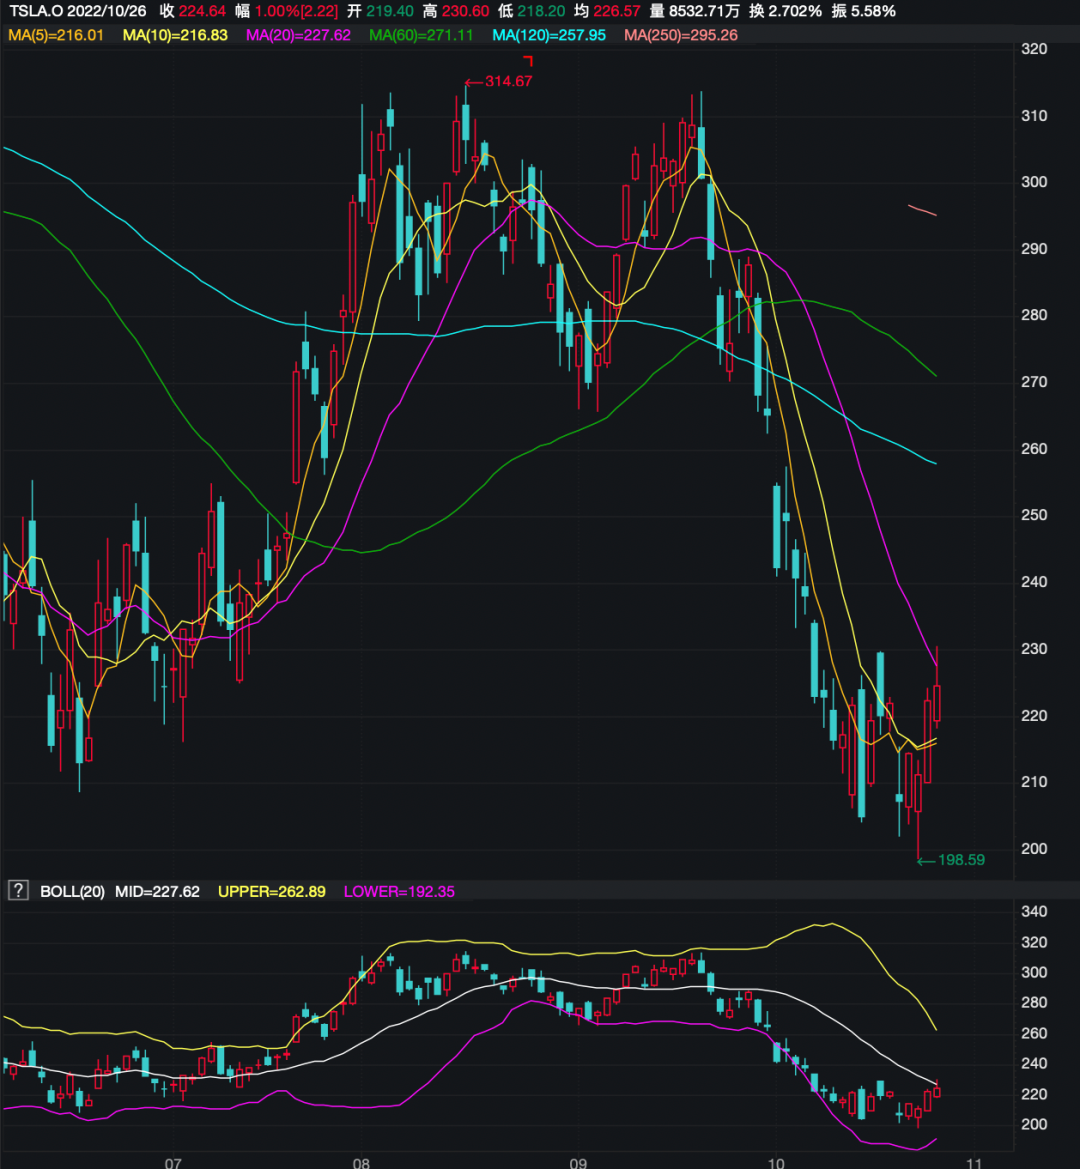The width and height of the screenshot is (1080, 1169).
Task: Click the 198.59 low price annotation
Action: click(x=961, y=860)
